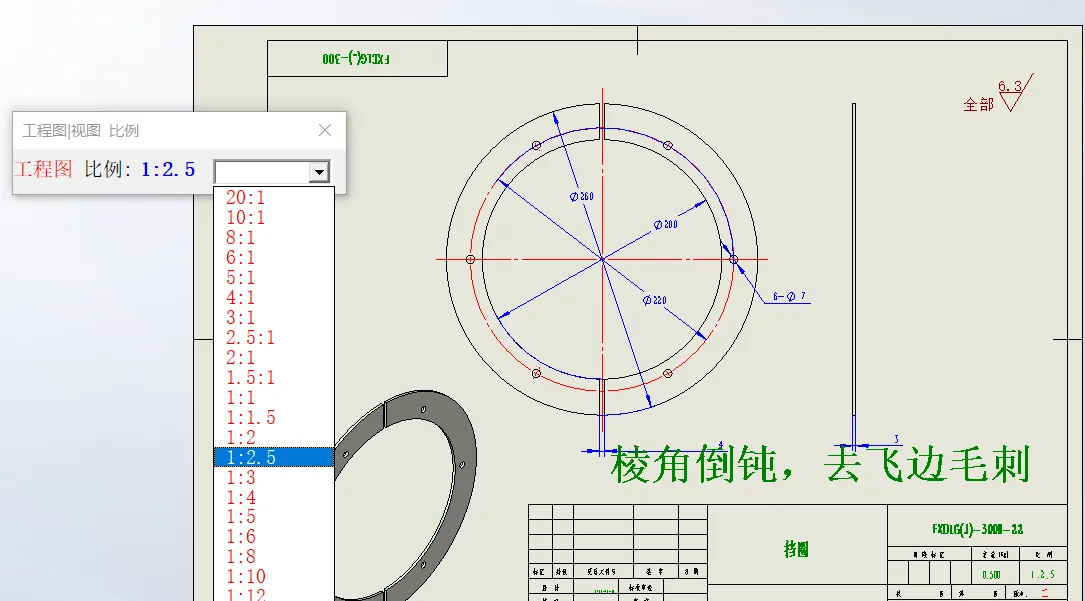Click the 1:2.5 scale cell in title block

click(x=1043, y=575)
